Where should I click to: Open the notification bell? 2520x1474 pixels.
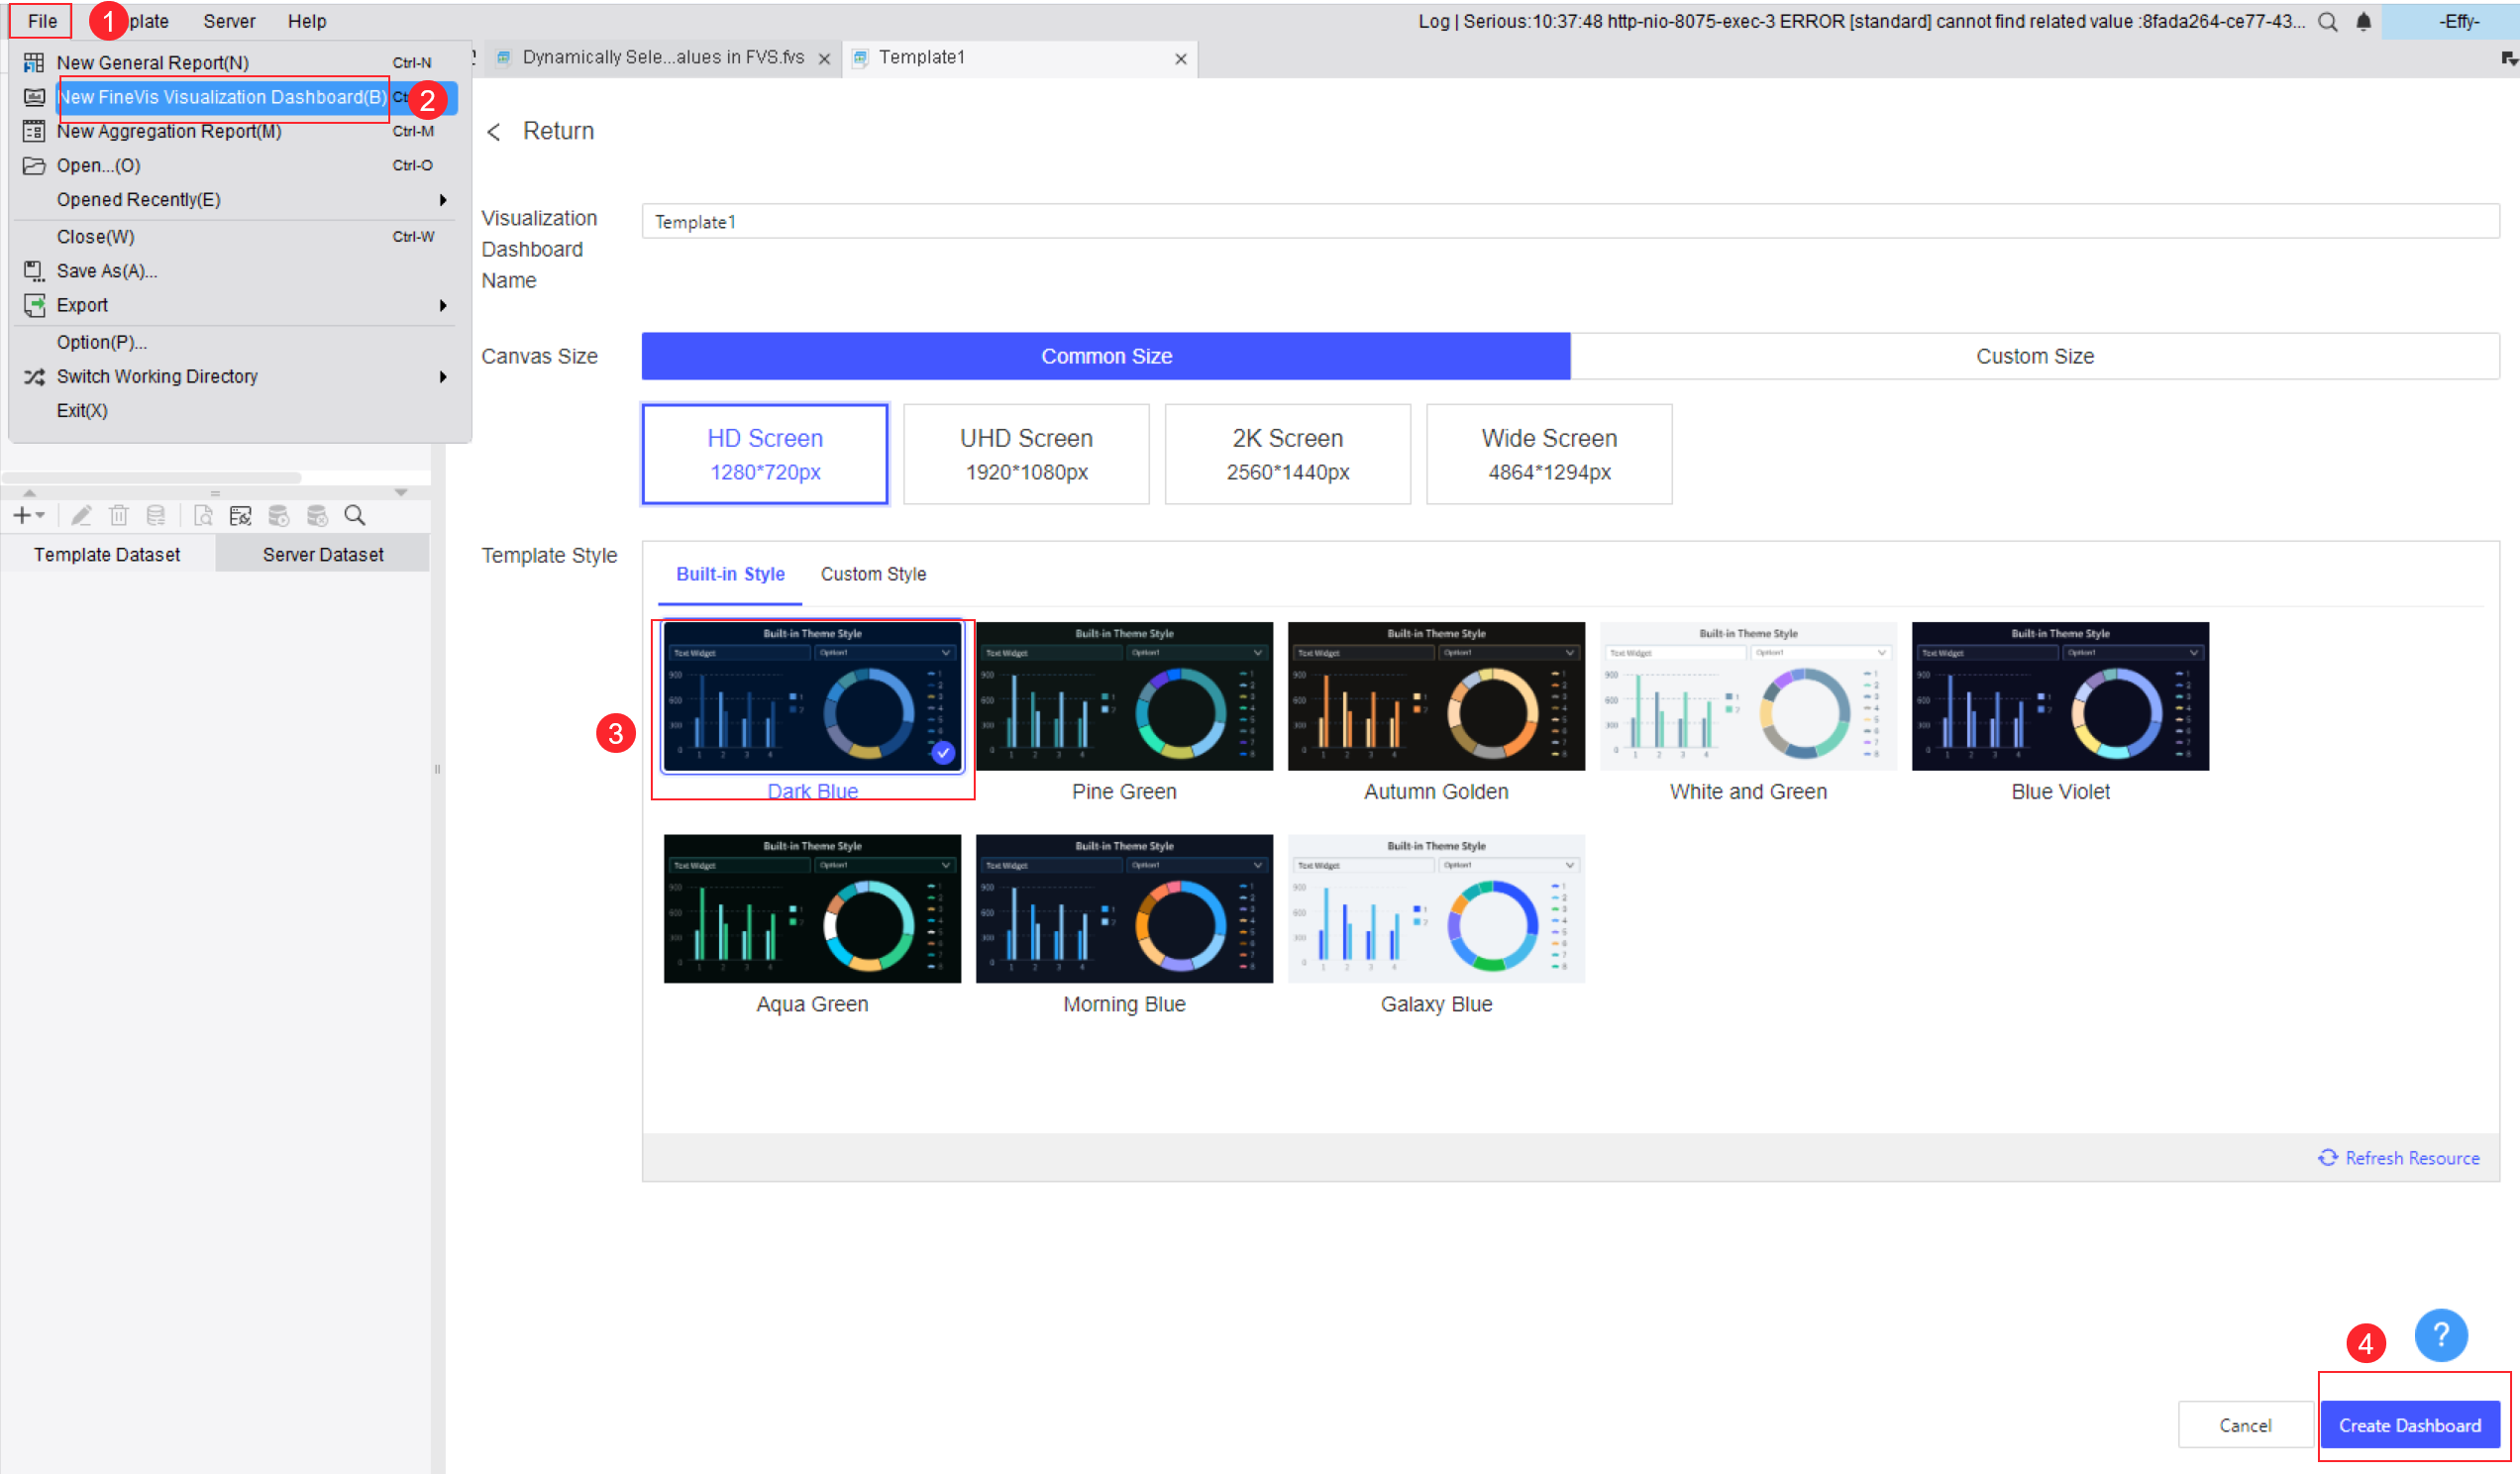pyautogui.click(x=2363, y=22)
